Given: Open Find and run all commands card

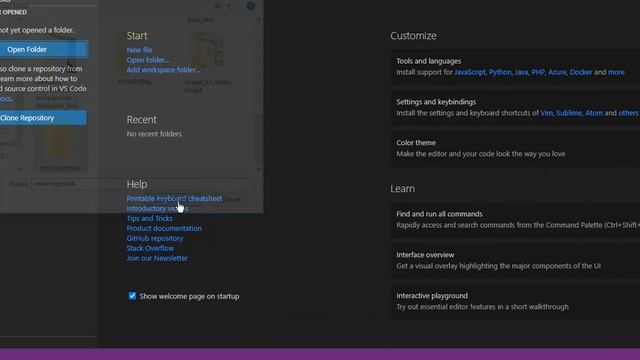Looking at the screenshot, I should coord(516,220).
